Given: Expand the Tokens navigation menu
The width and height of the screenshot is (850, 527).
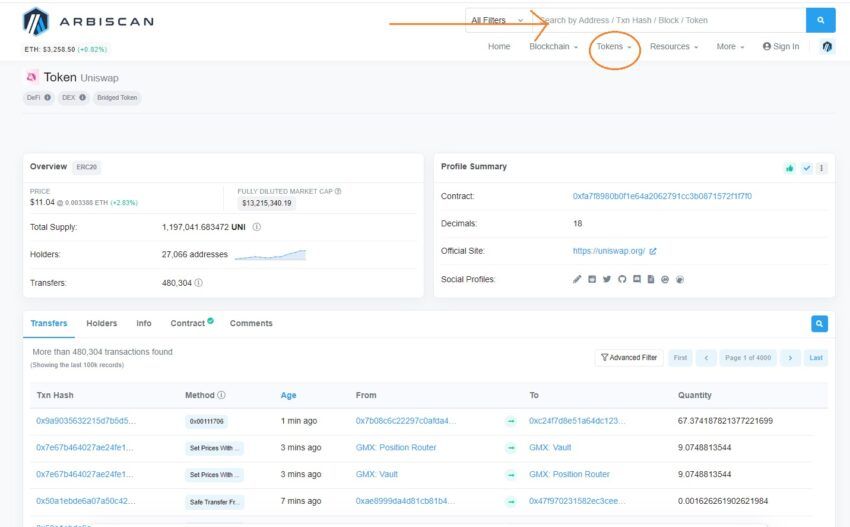Looking at the screenshot, I should coord(613,47).
